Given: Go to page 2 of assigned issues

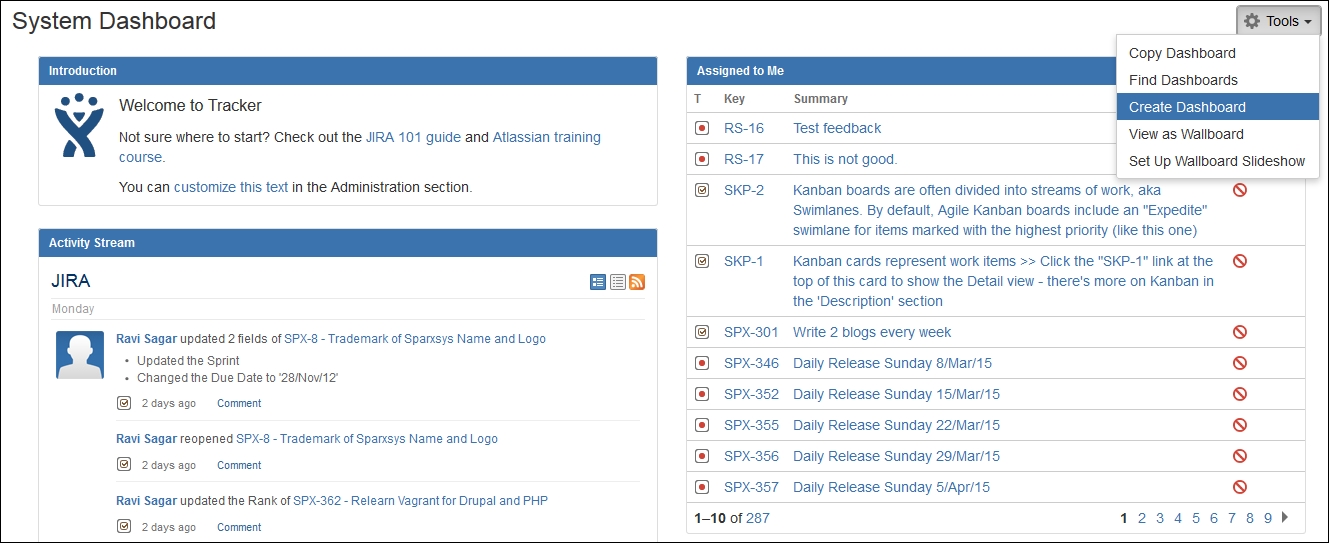Looking at the screenshot, I should (x=1142, y=518).
